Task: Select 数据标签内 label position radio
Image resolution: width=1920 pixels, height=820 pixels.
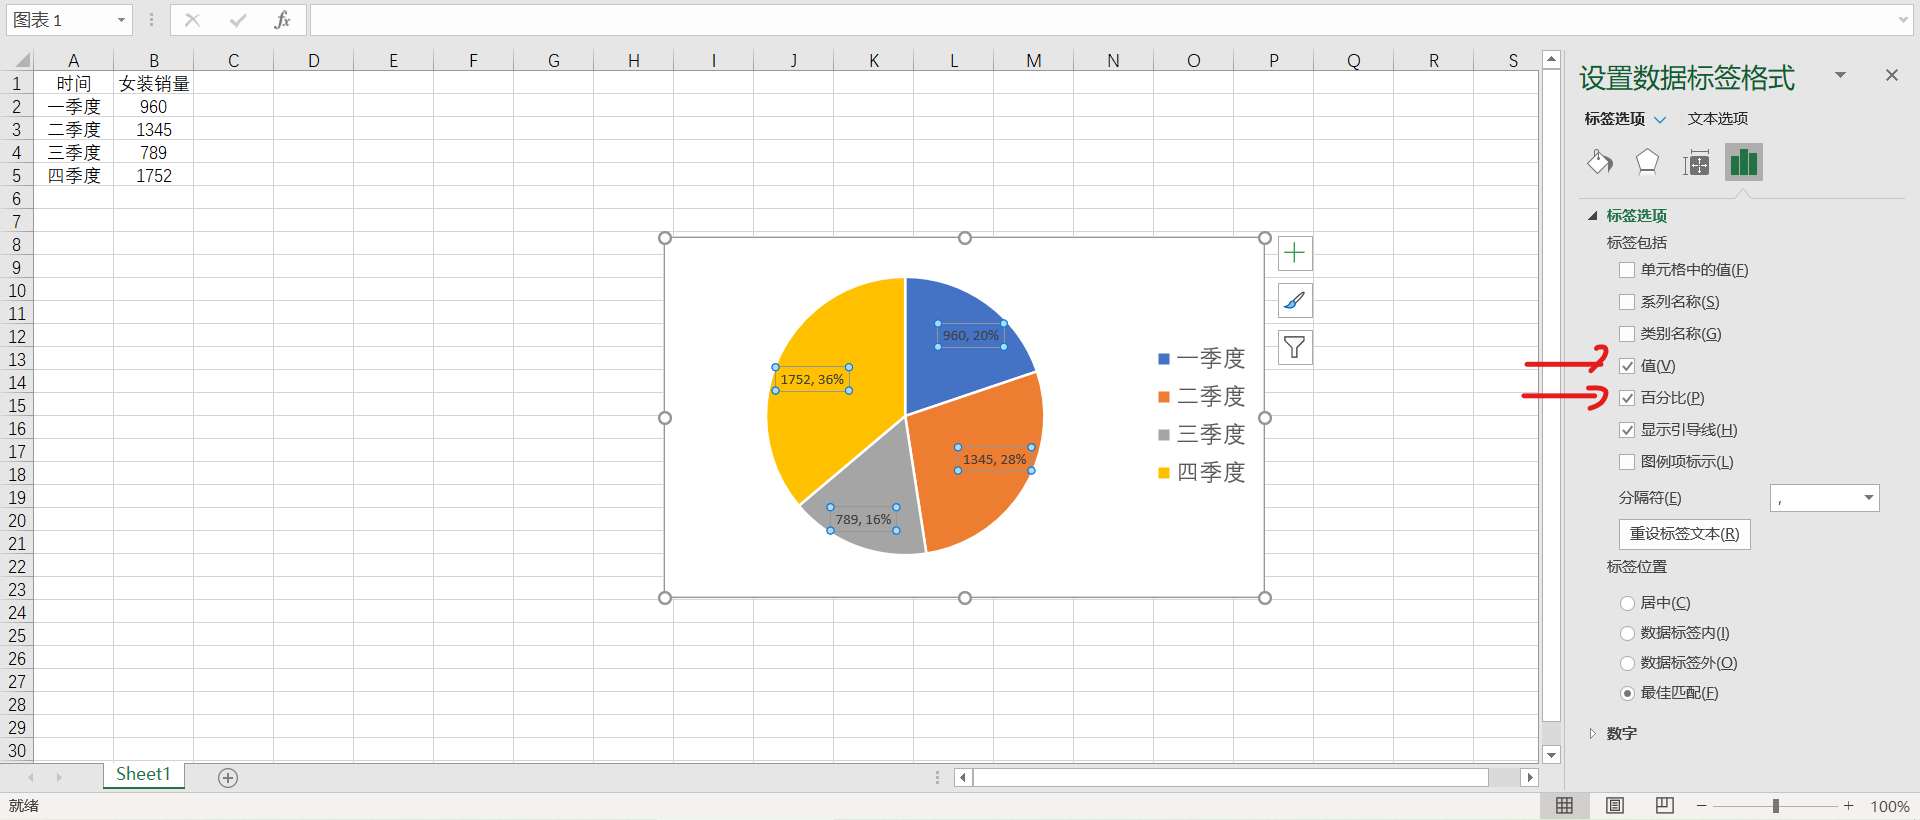Action: (x=1627, y=633)
